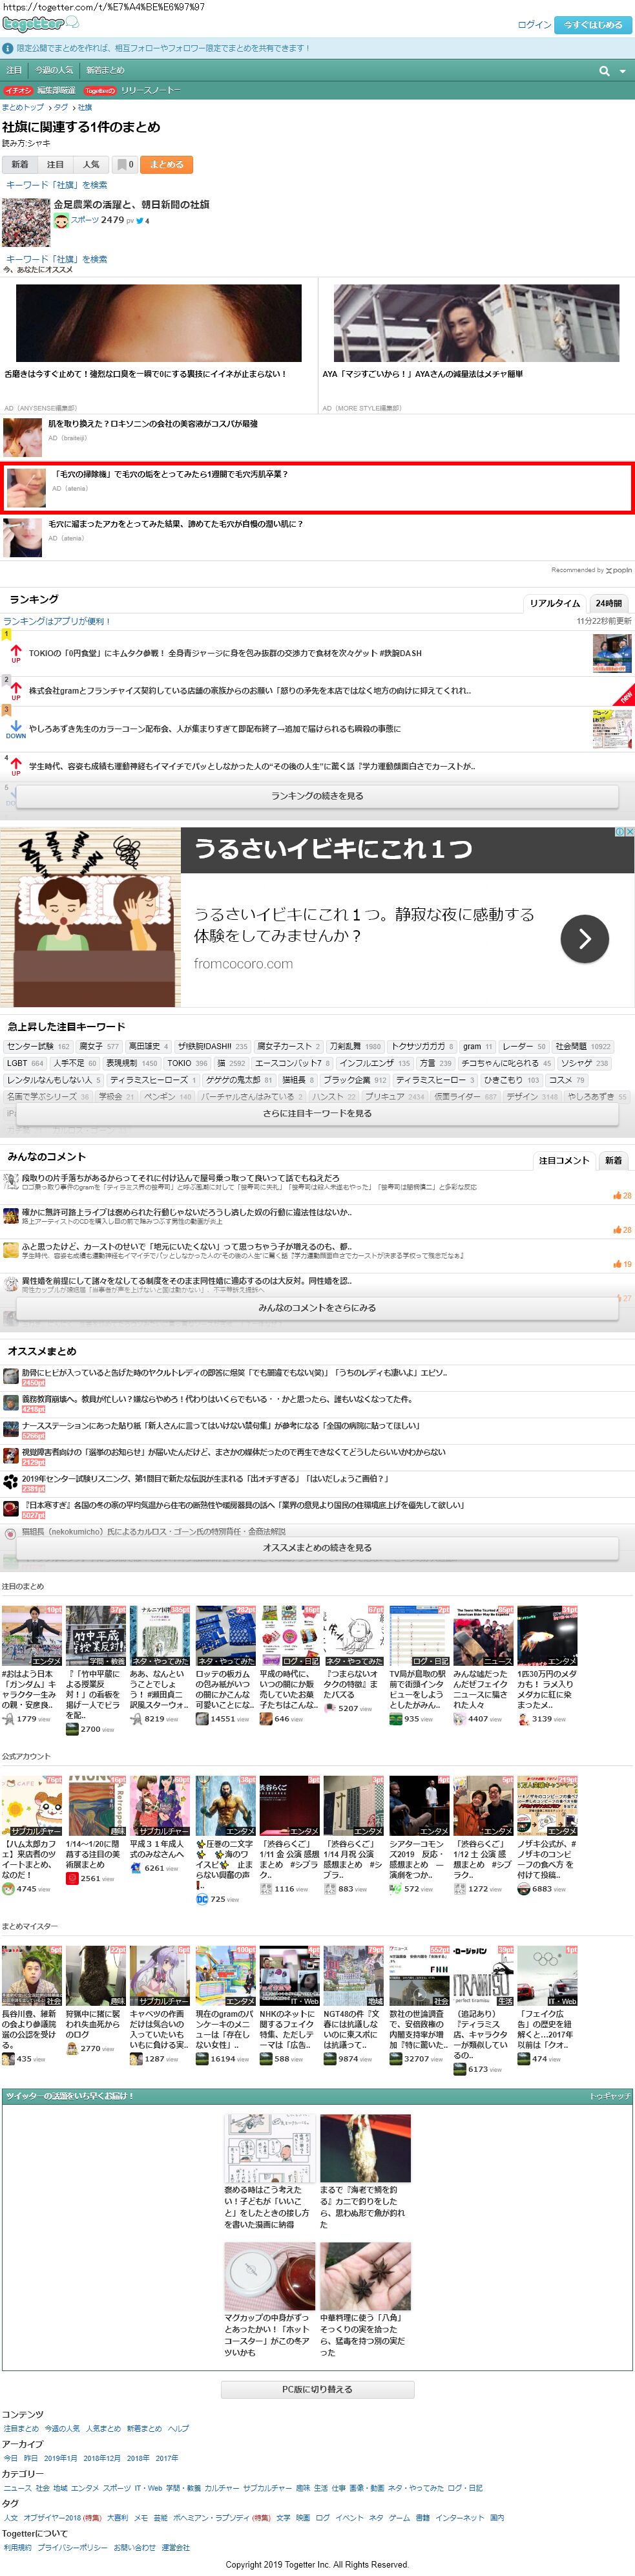Select the 新着 sort tab

(20, 164)
